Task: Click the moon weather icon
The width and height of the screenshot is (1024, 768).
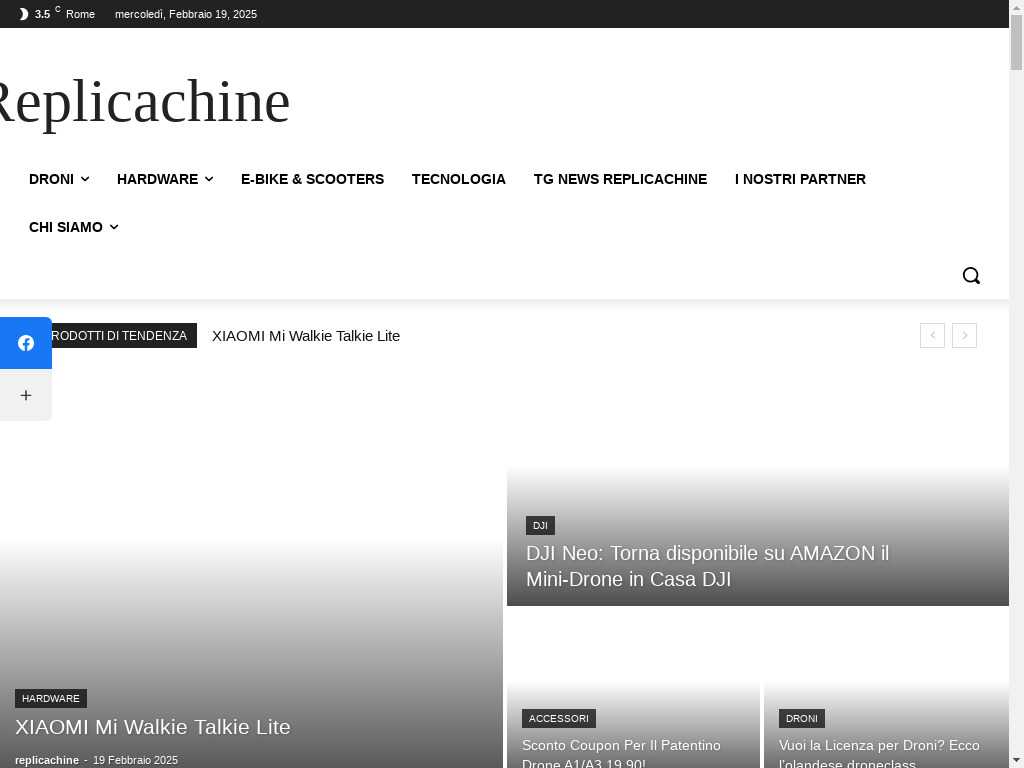Action: coord(24,14)
